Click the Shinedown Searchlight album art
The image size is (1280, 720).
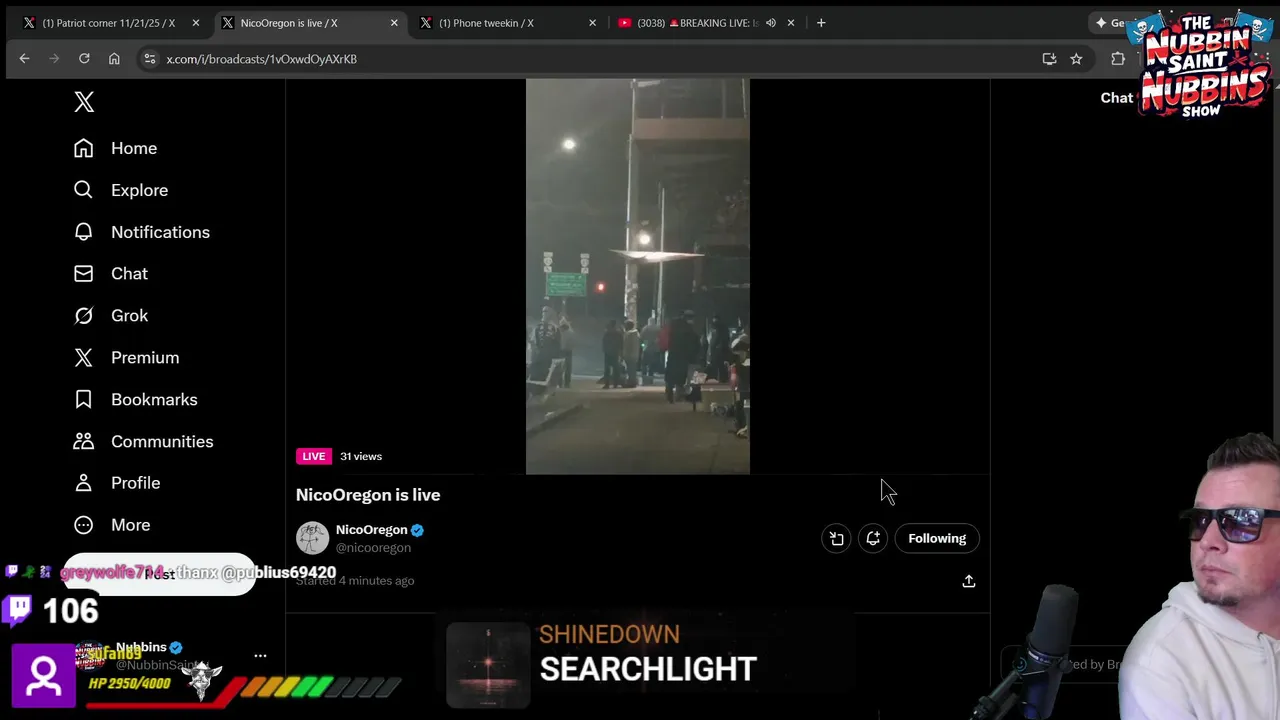pos(488,665)
